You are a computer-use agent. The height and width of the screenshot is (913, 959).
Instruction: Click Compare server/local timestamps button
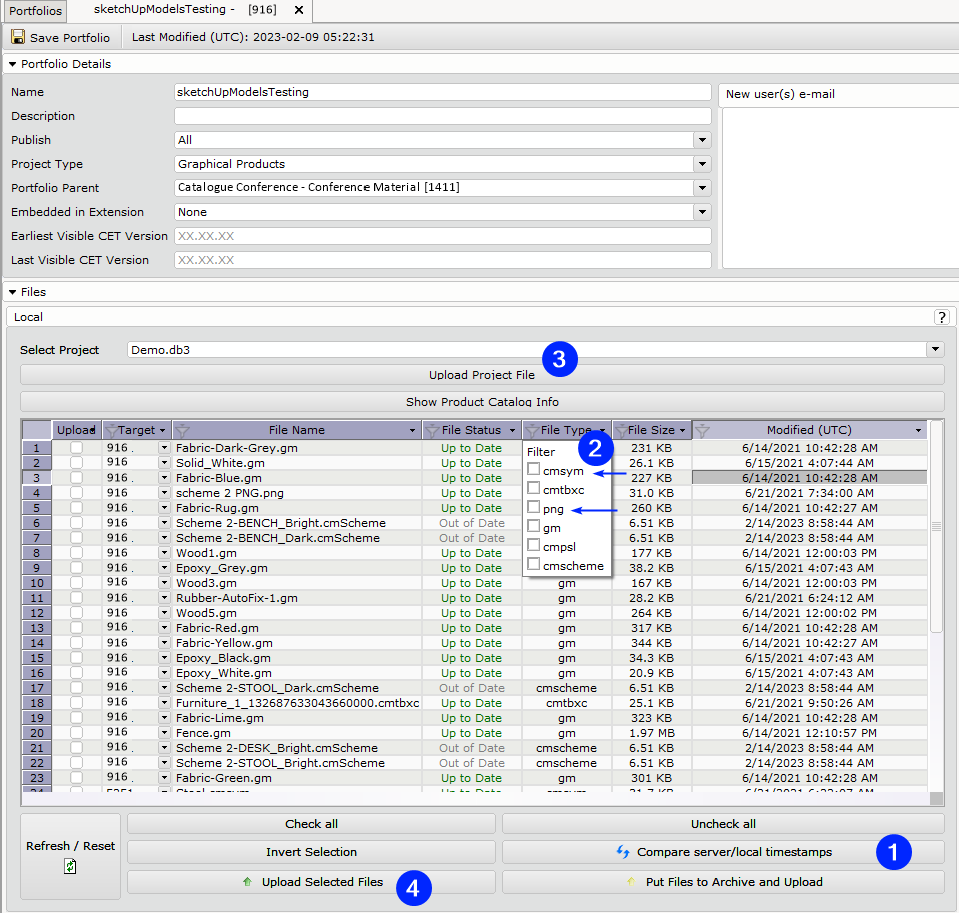point(723,852)
